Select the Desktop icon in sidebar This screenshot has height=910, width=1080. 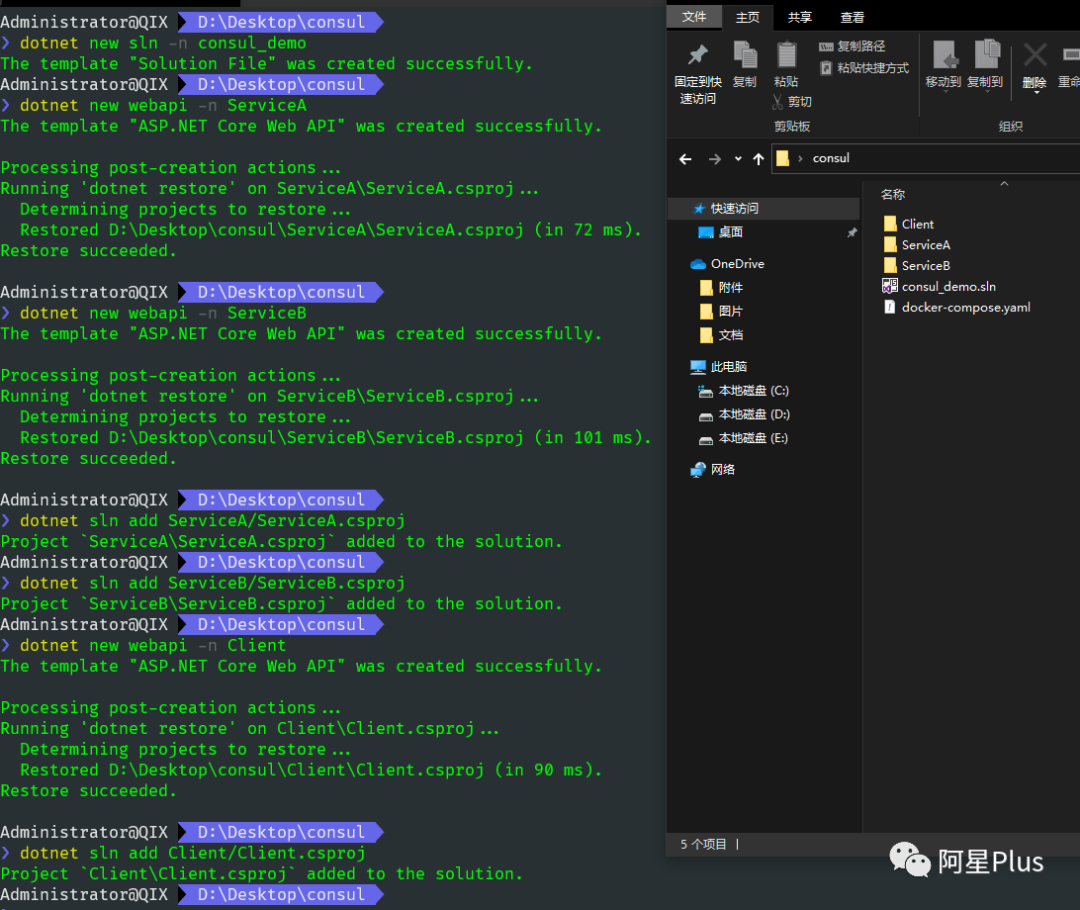point(706,232)
